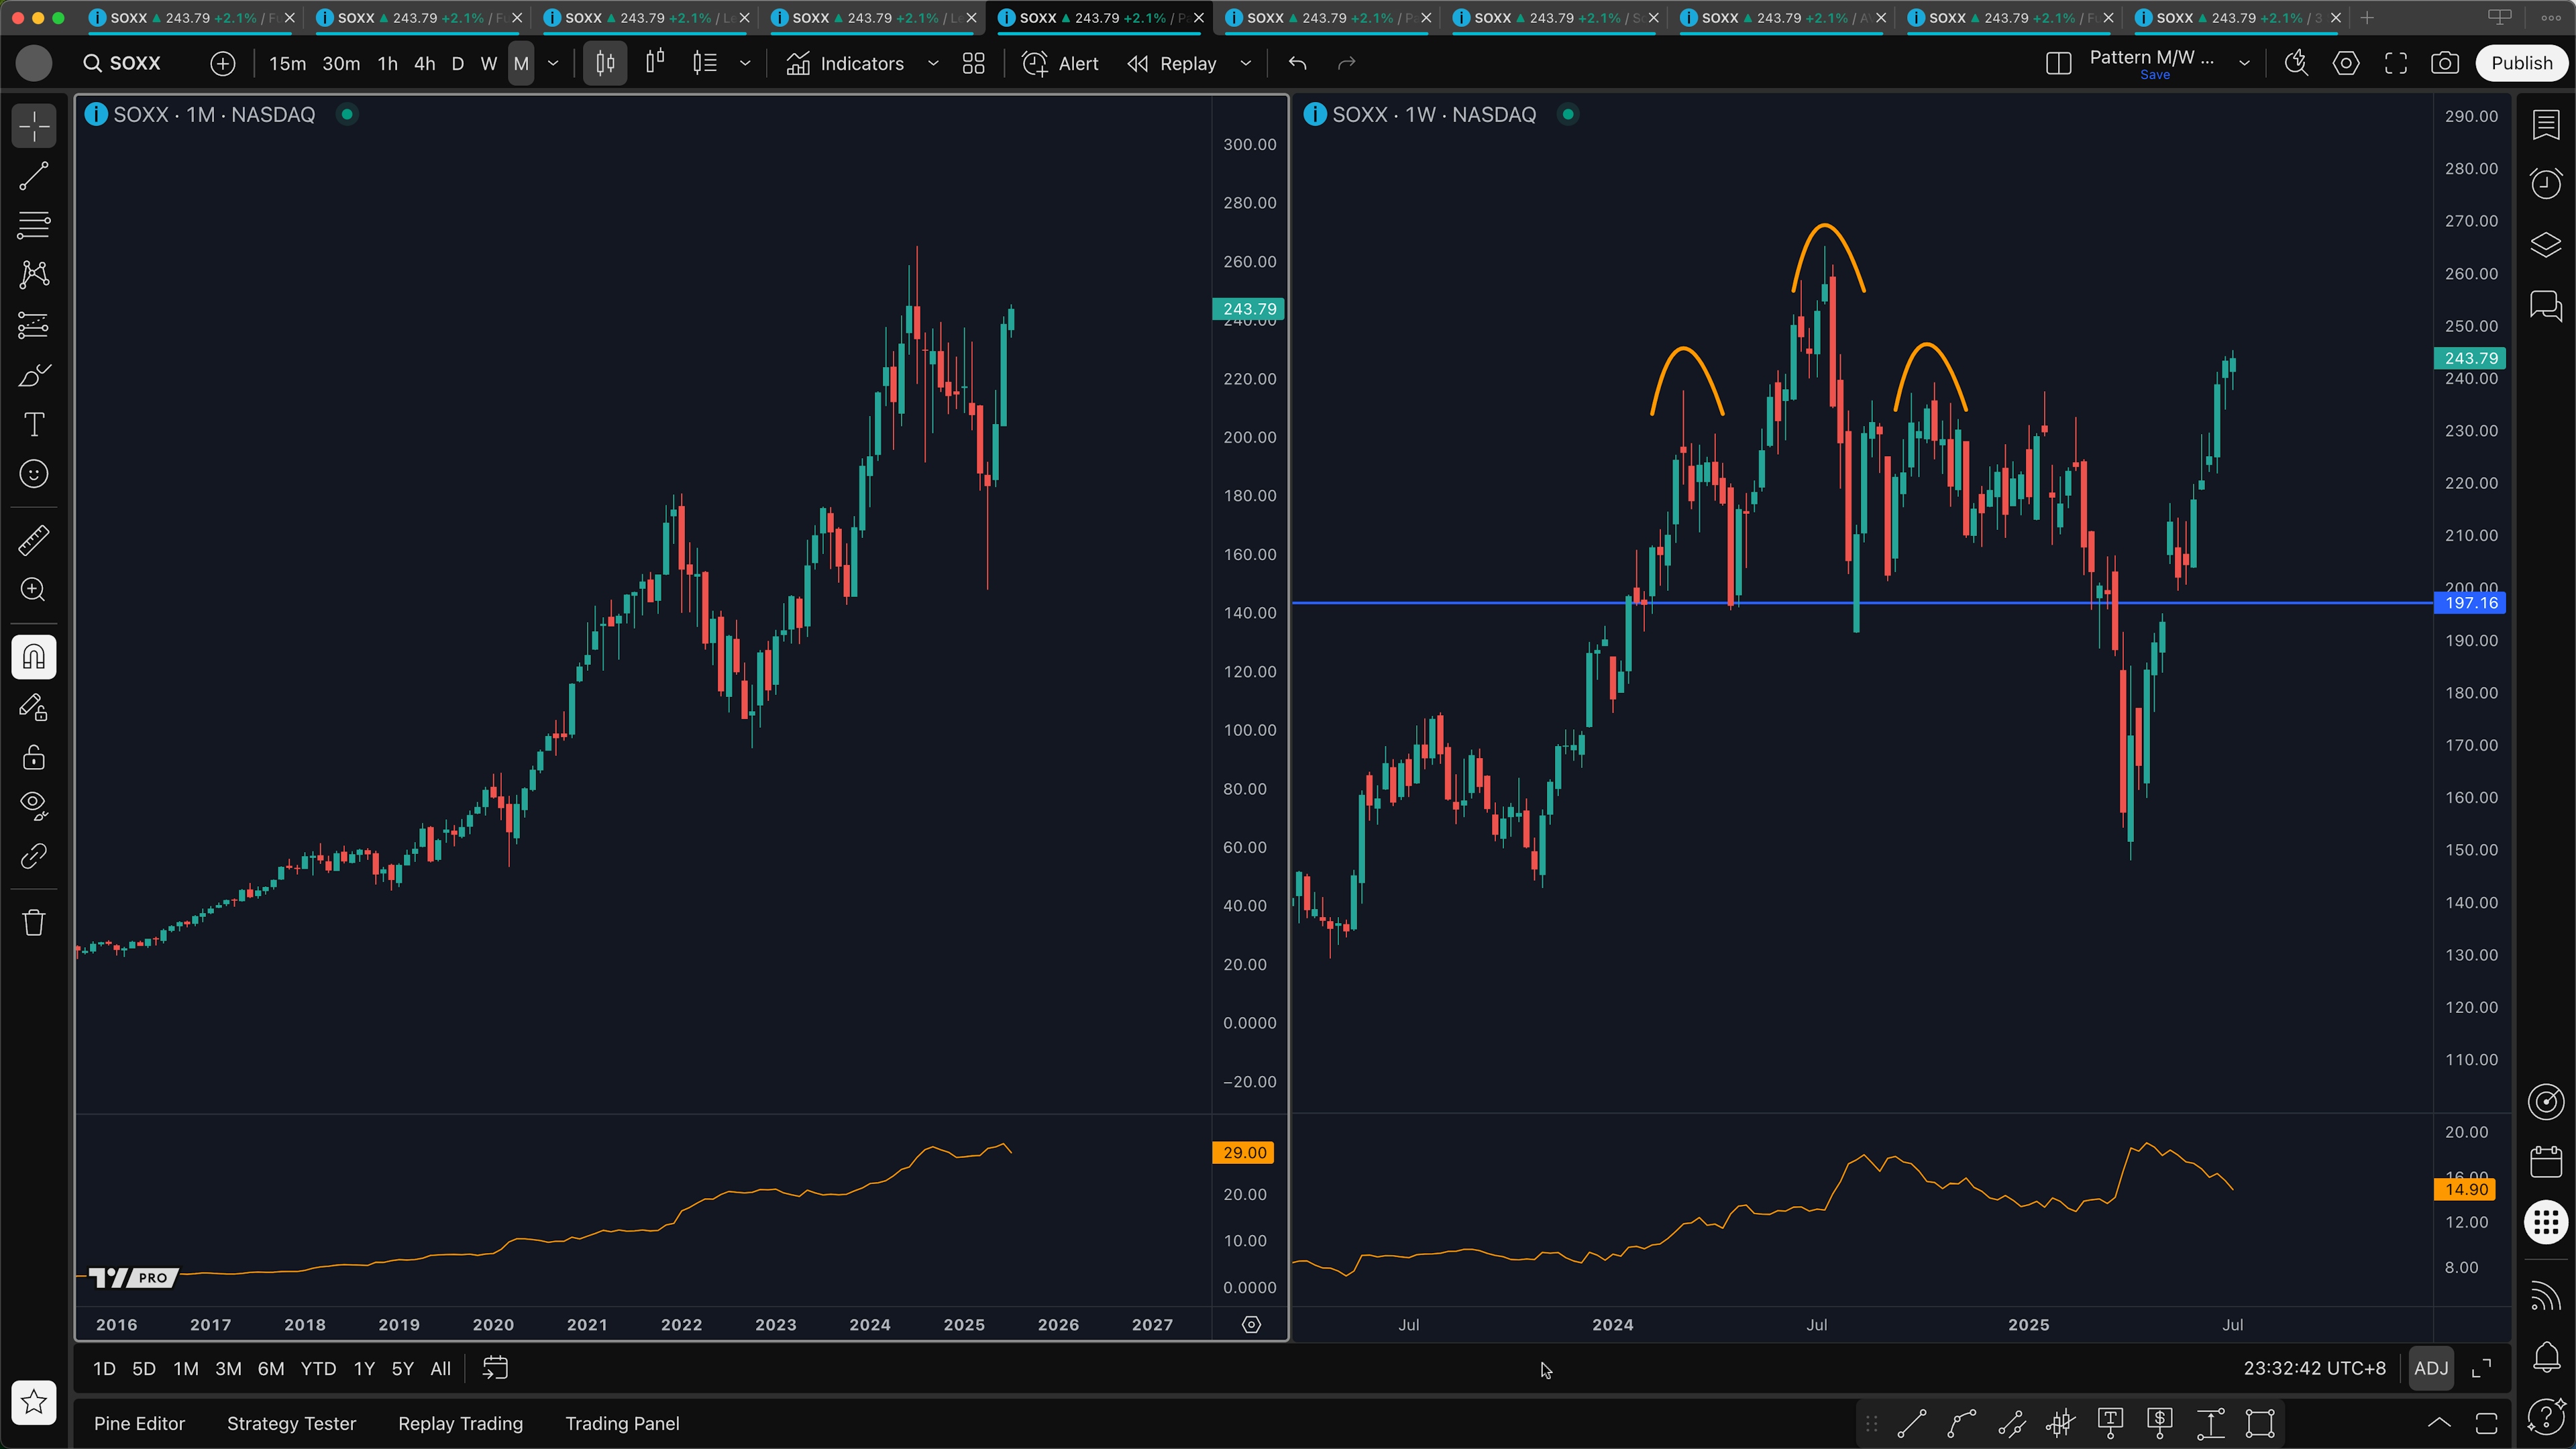Open the notifications bell panel
The width and height of the screenshot is (2576, 1449).
[x=2546, y=1357]
